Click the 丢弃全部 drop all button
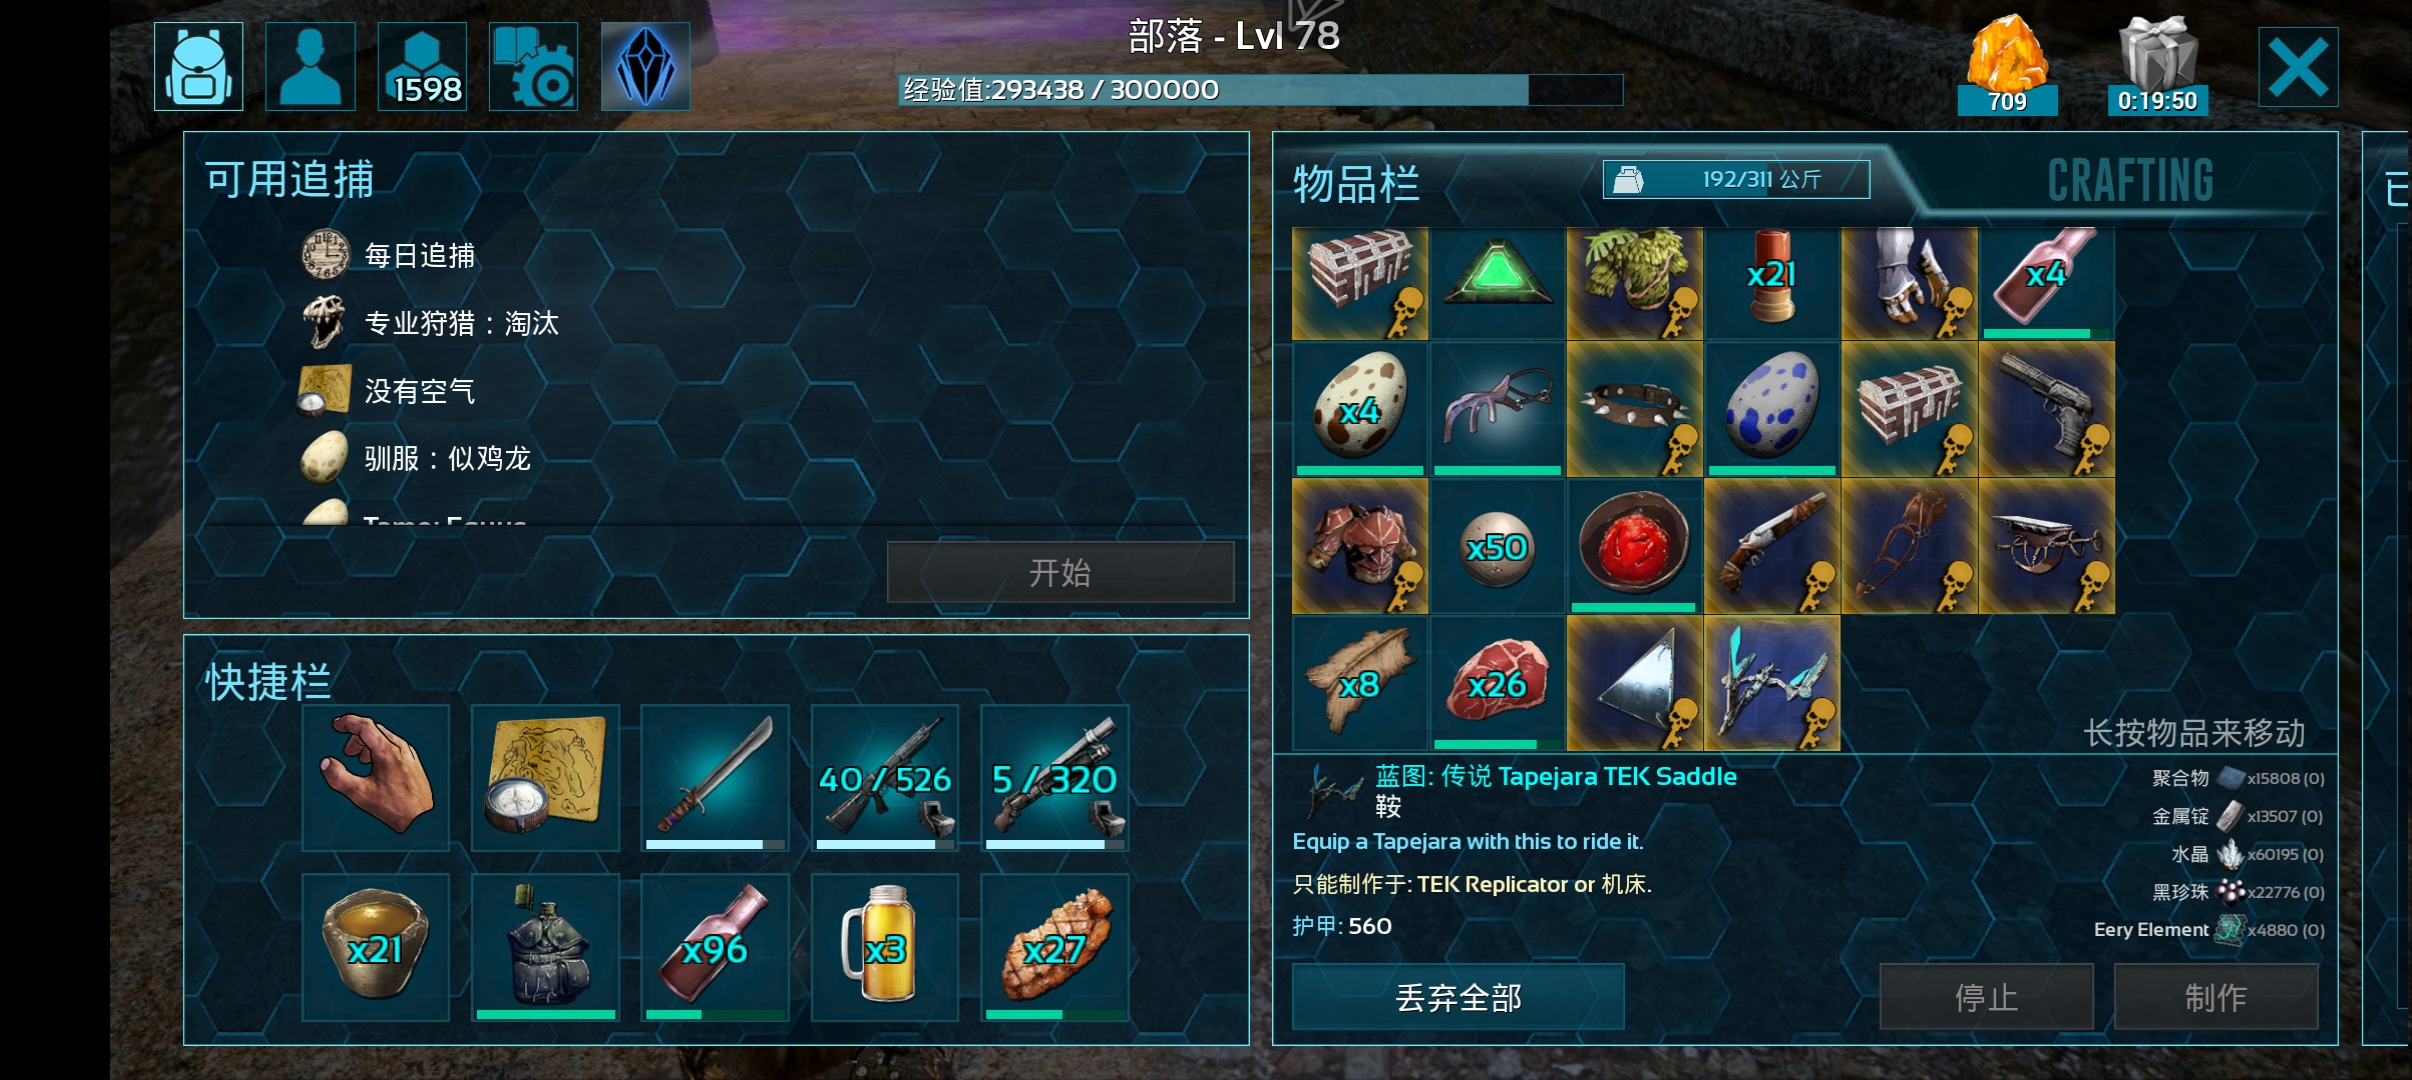Image resolution: width=2412 pixels, height=1080 pixels. tap(1458, 997)
